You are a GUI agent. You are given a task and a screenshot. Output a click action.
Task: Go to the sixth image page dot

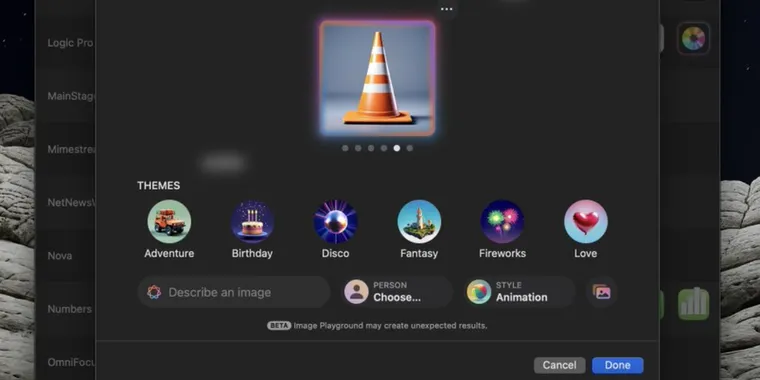coord(410,148)
